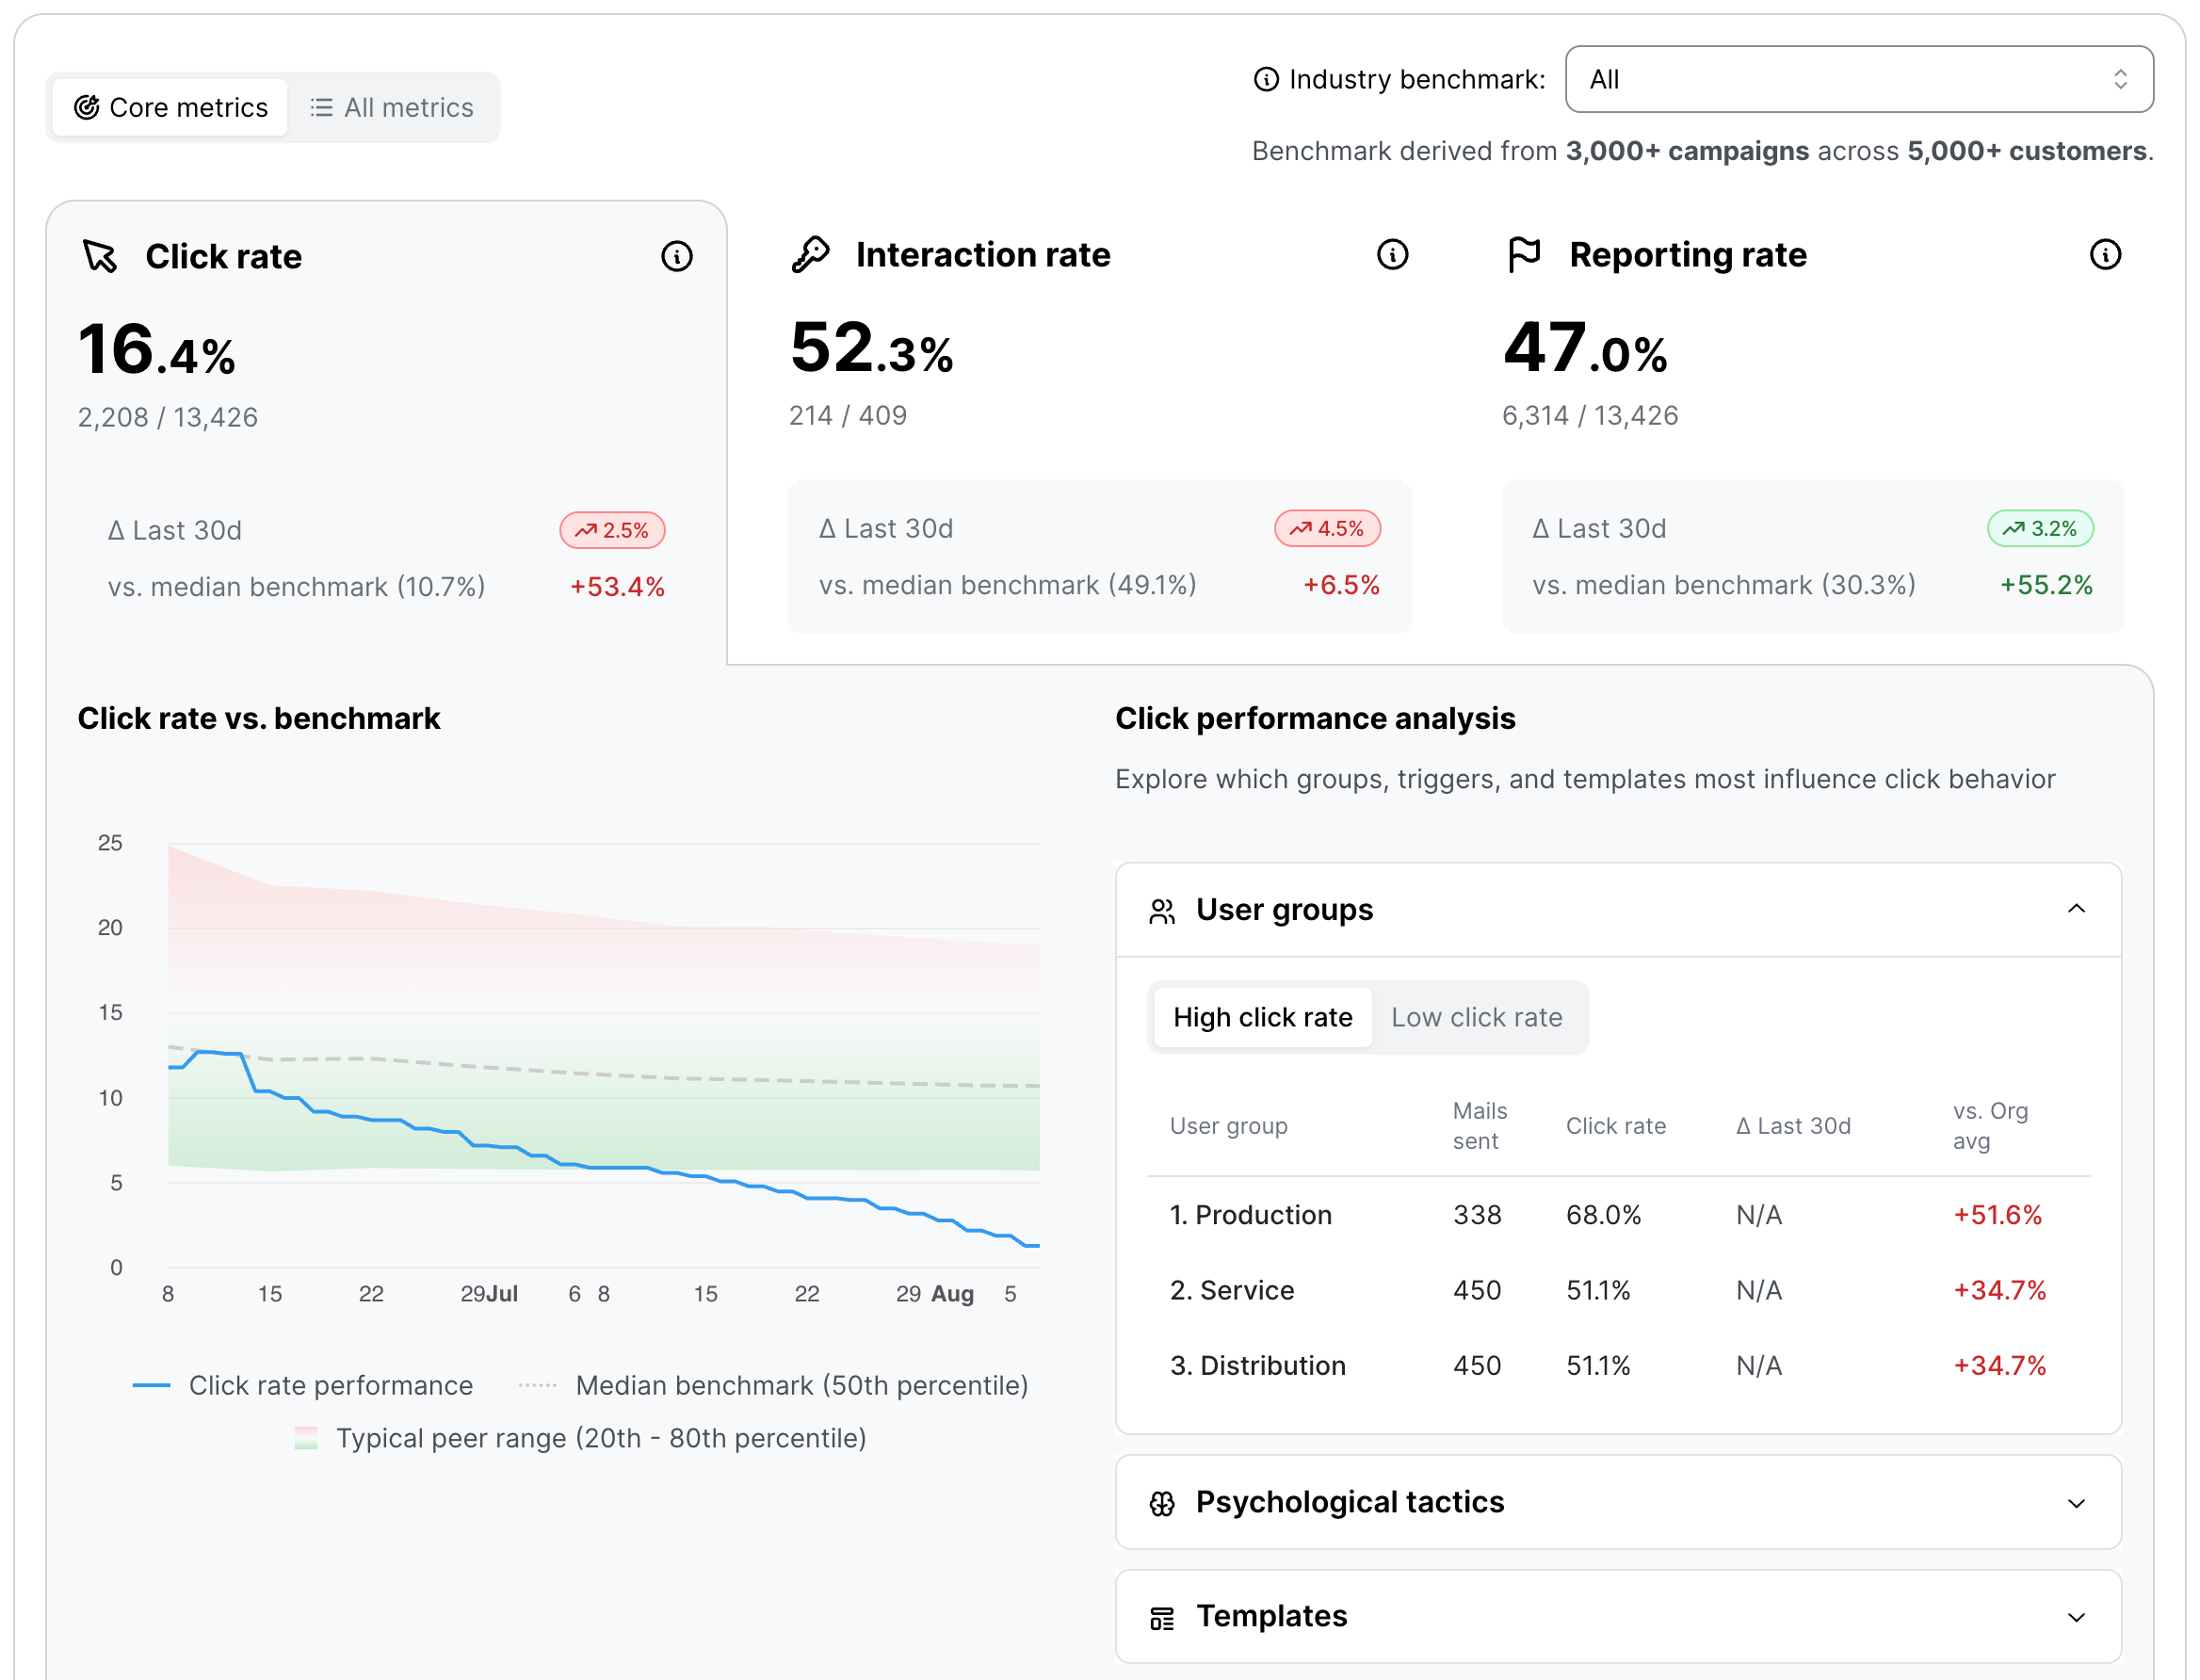This screenshot has height=1680, width=2200.
Task: Click the '1. Production' user group row
Action: (1617, 1215)
